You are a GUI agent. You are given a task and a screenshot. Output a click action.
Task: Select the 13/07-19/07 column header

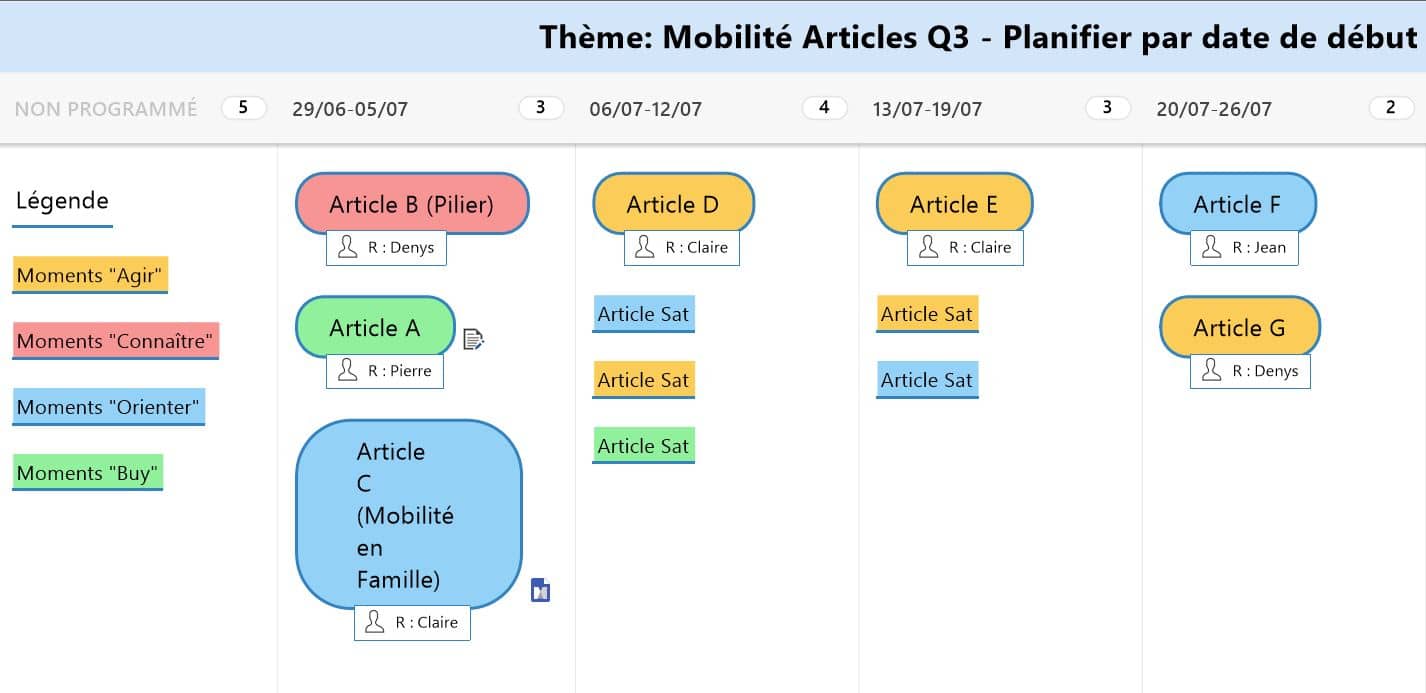click(x=927, y=109)
